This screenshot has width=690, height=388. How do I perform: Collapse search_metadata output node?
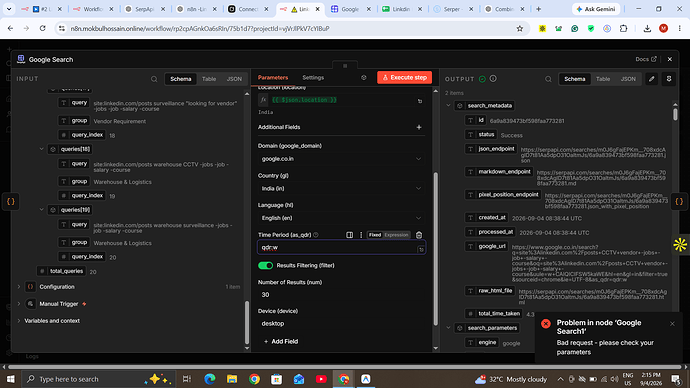(x=448, y=106)
